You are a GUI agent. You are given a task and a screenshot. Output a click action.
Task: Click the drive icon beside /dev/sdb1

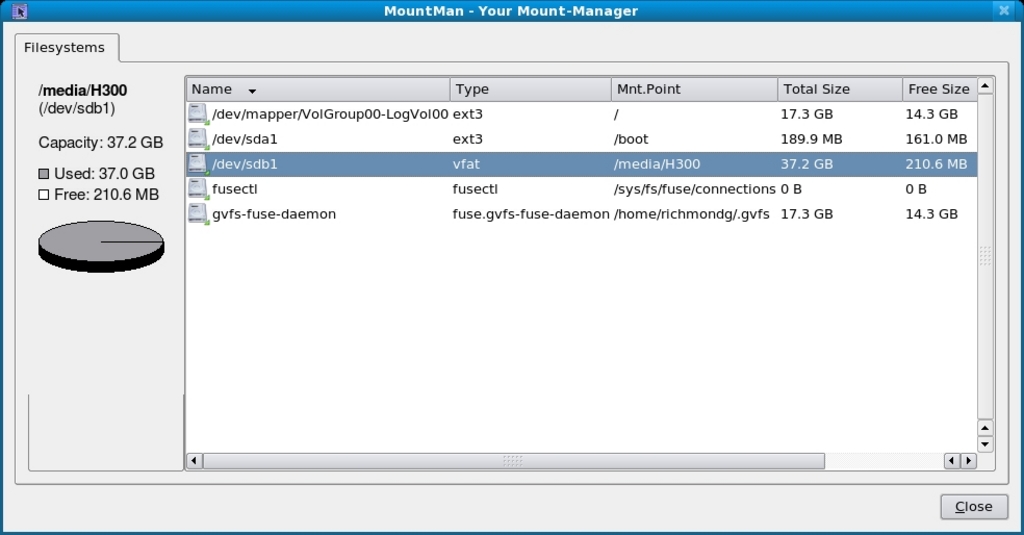tap(198, 164)
